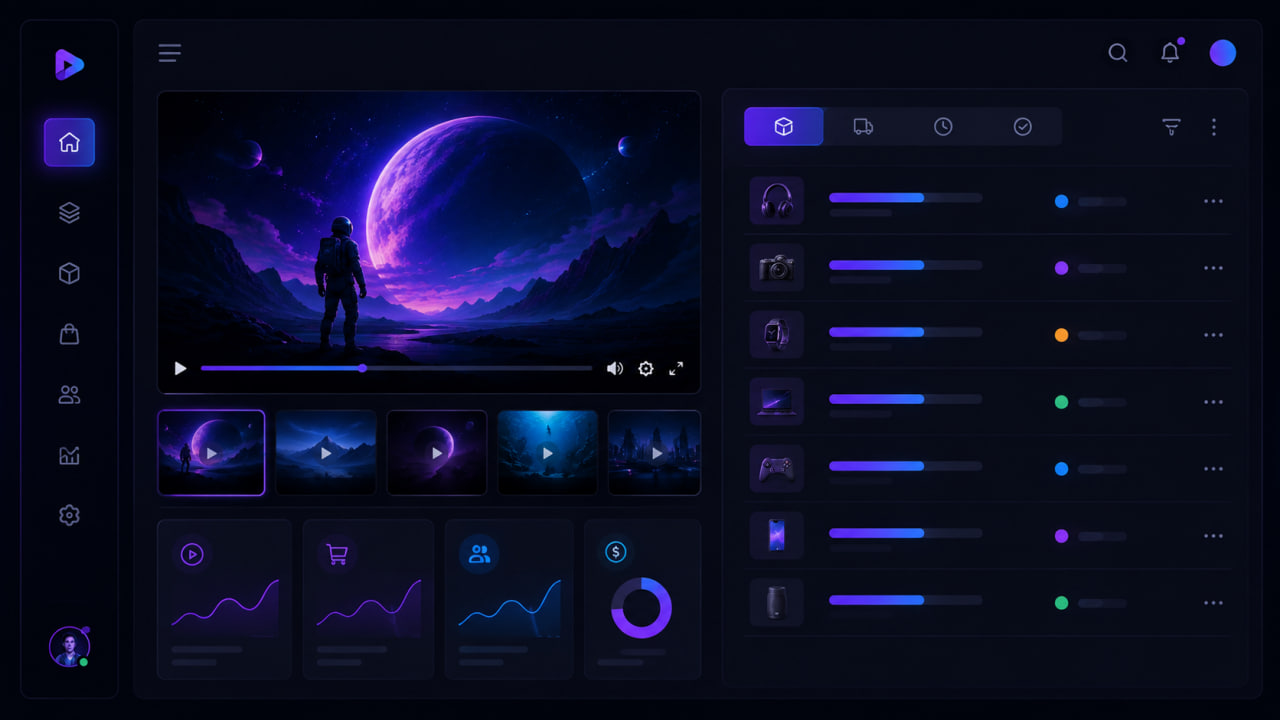Open video settings gear in the player controls

coord(646,368)
